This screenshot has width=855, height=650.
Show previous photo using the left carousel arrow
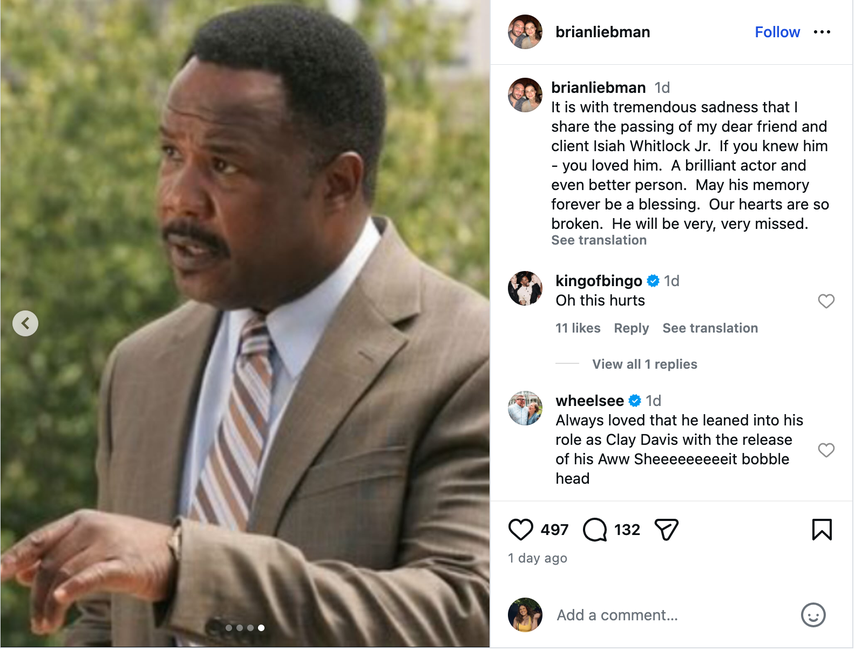(25, 323)
